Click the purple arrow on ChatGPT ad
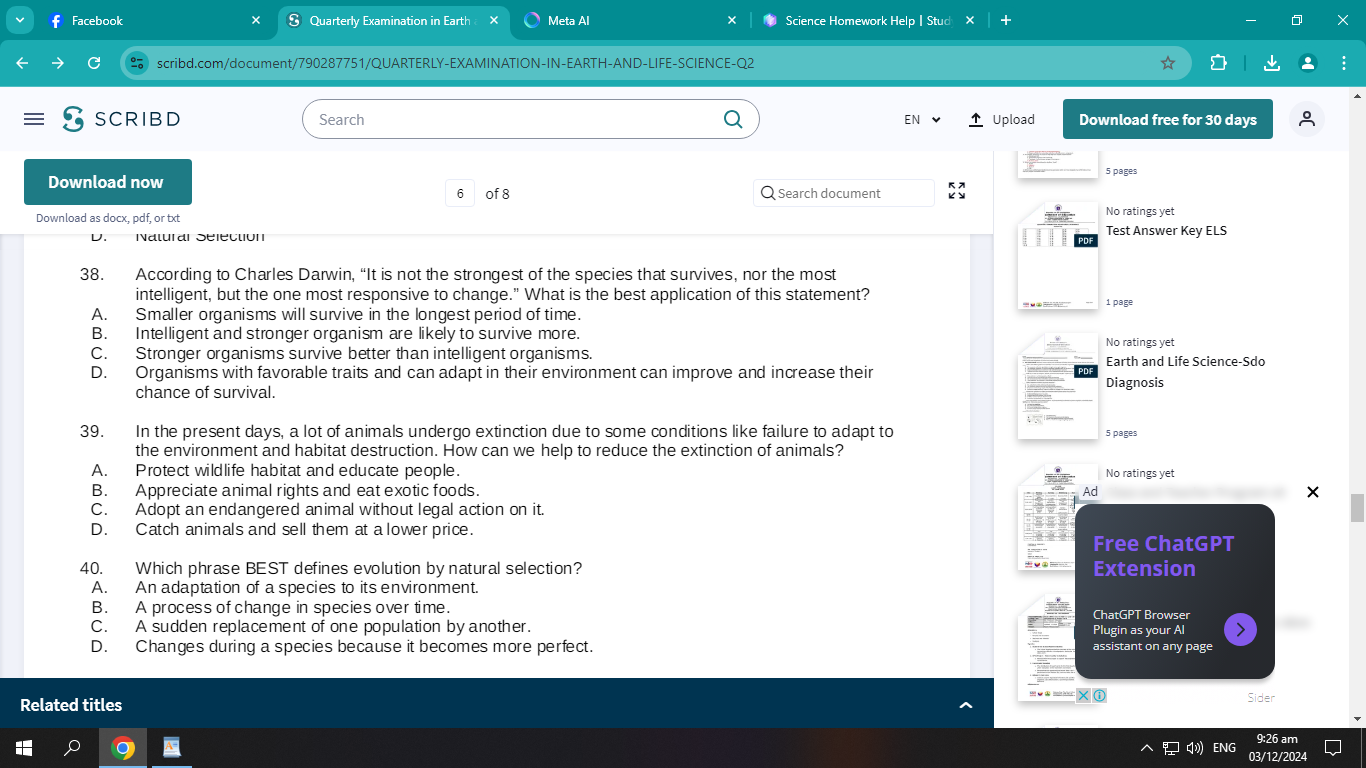1366x768 pixels. [1240, 629]
